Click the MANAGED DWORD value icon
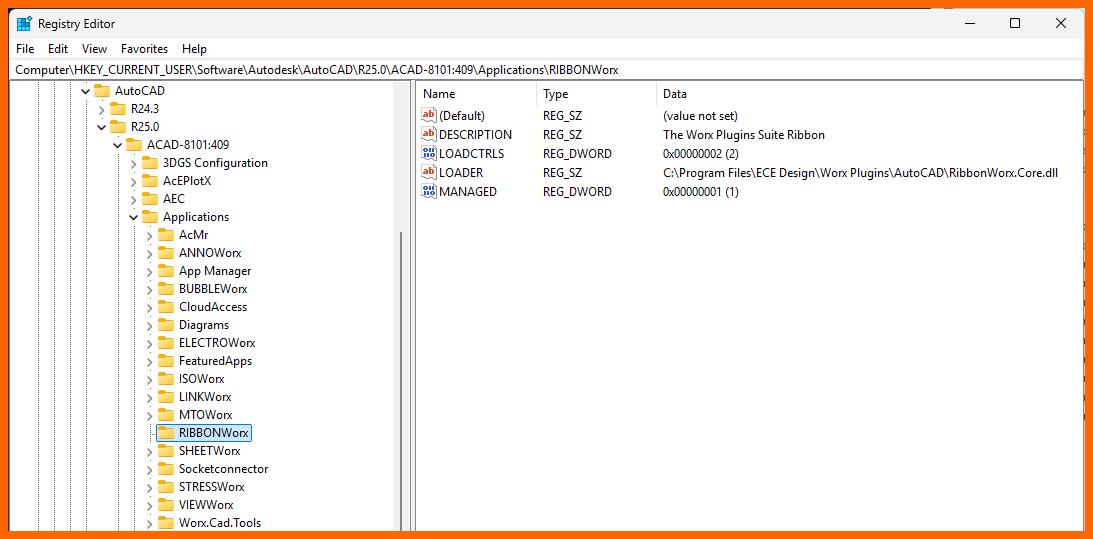The width and height of the screenshot is (1093, 539). click(429, 191)
